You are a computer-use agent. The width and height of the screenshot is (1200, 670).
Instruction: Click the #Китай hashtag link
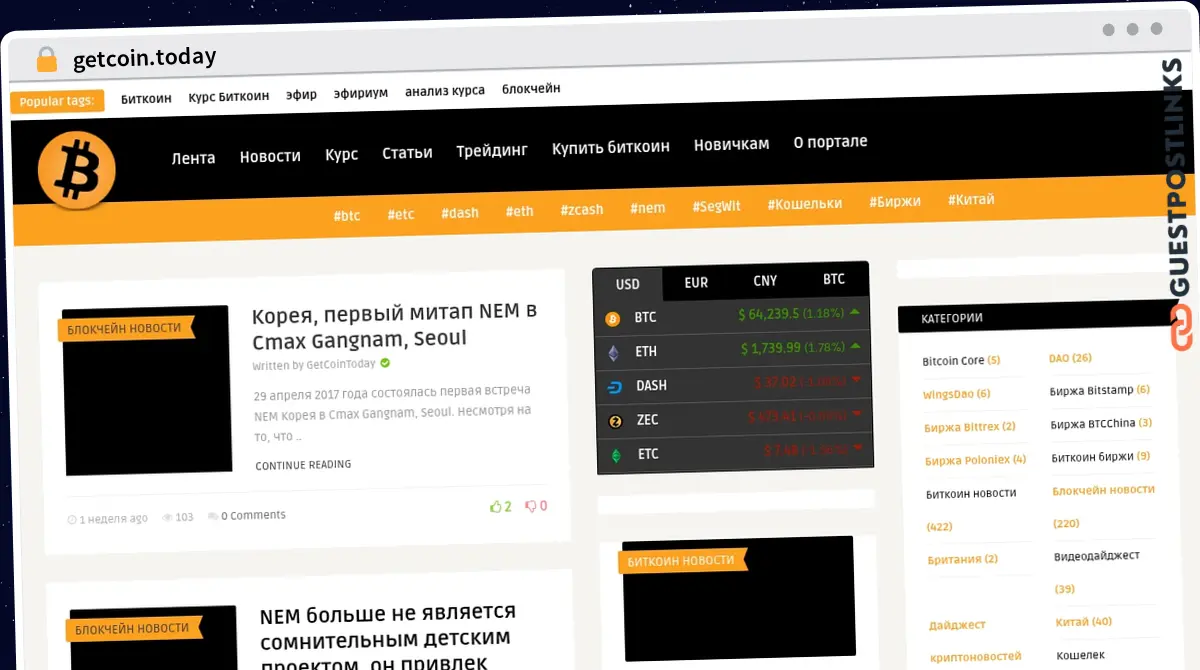click(971, 199)
